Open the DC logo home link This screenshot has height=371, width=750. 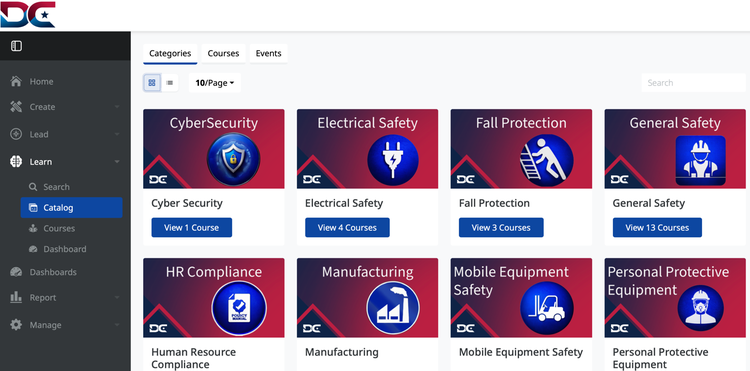coord(28,14)
